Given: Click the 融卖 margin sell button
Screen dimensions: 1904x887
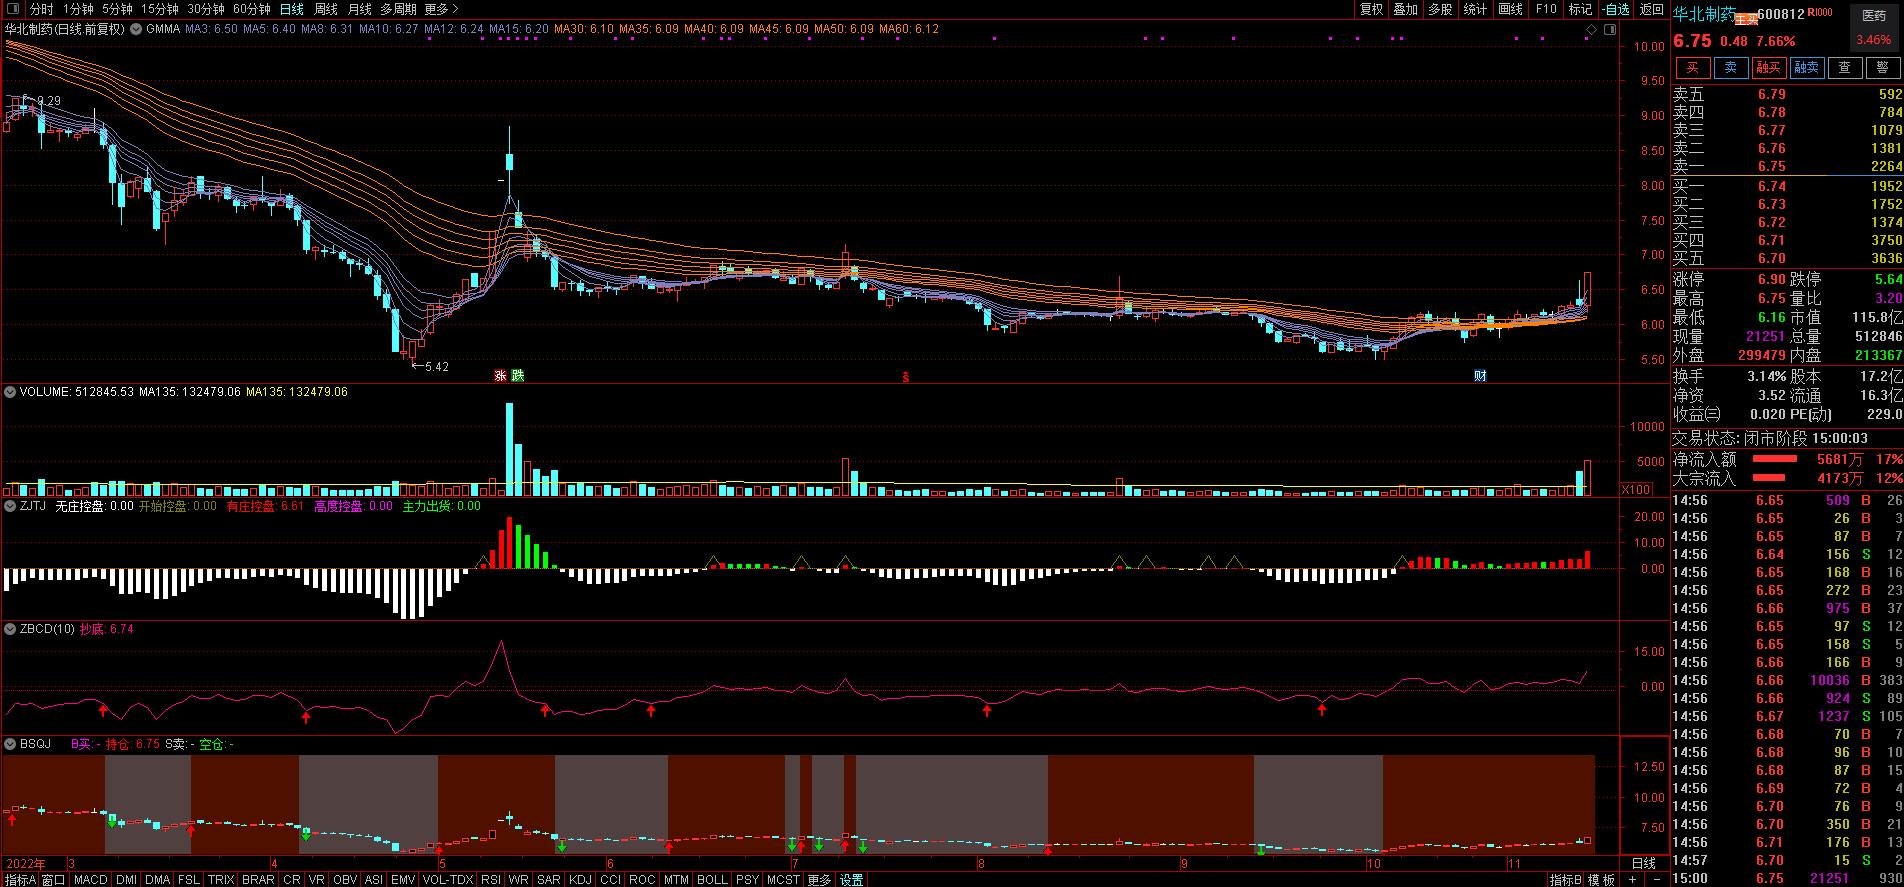Looking at the screenshot, I should [1806, 68].
